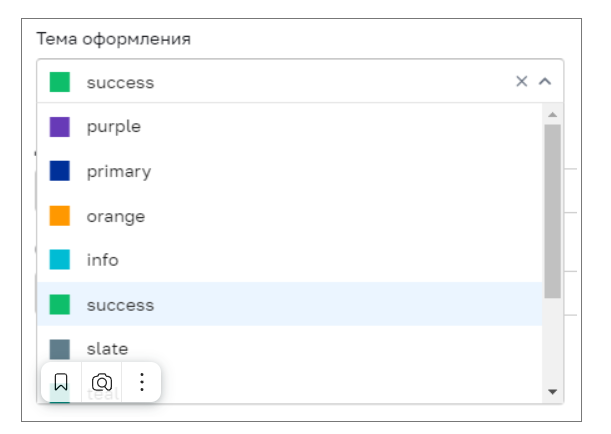This screenshot has height=434, width=611.
Task: Click the bookmark icon in floating toolbar
Action: coord(61,382)
